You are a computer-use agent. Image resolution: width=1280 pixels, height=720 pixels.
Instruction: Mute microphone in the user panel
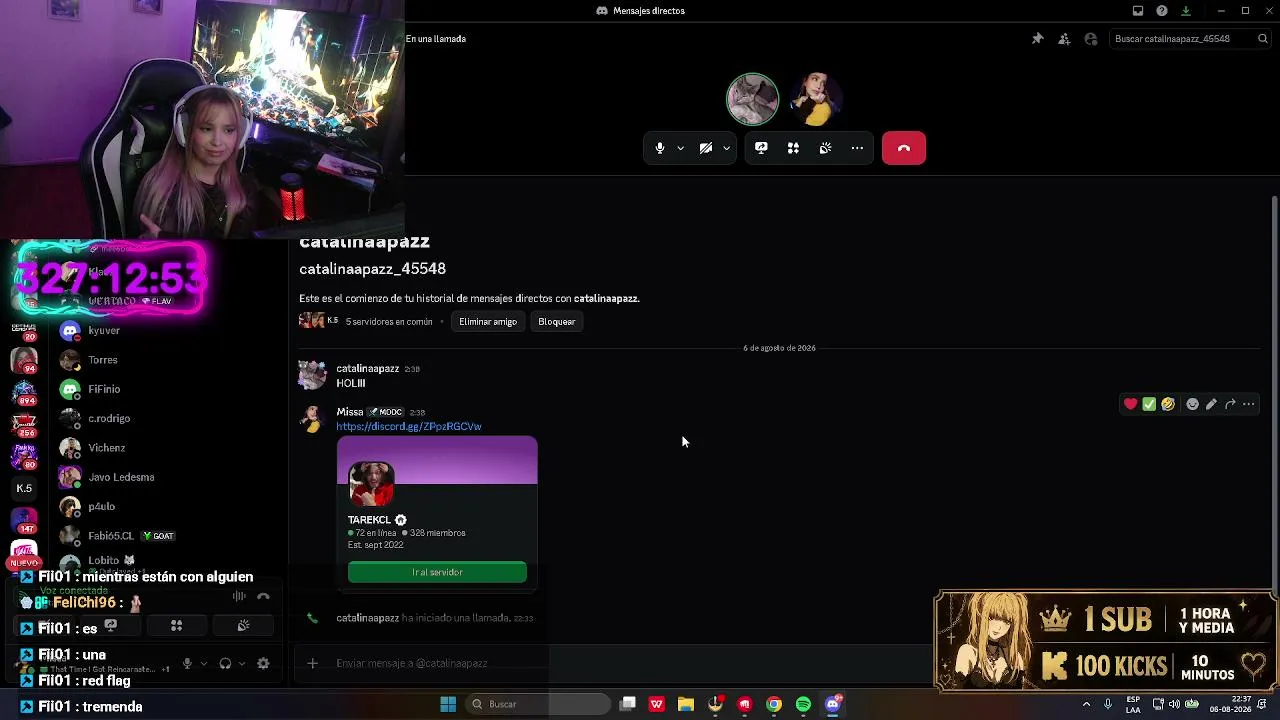187,663
